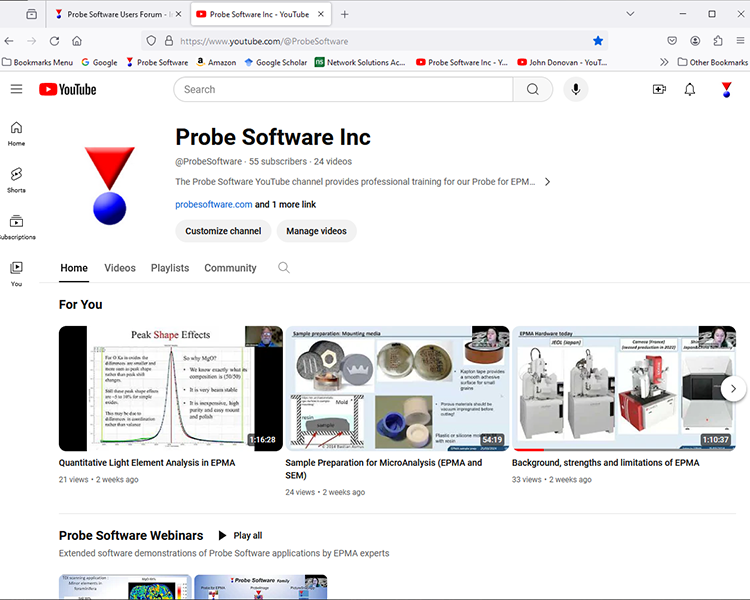Open the Amazon bookmark
750x600 pixels.
click(216, 62)
